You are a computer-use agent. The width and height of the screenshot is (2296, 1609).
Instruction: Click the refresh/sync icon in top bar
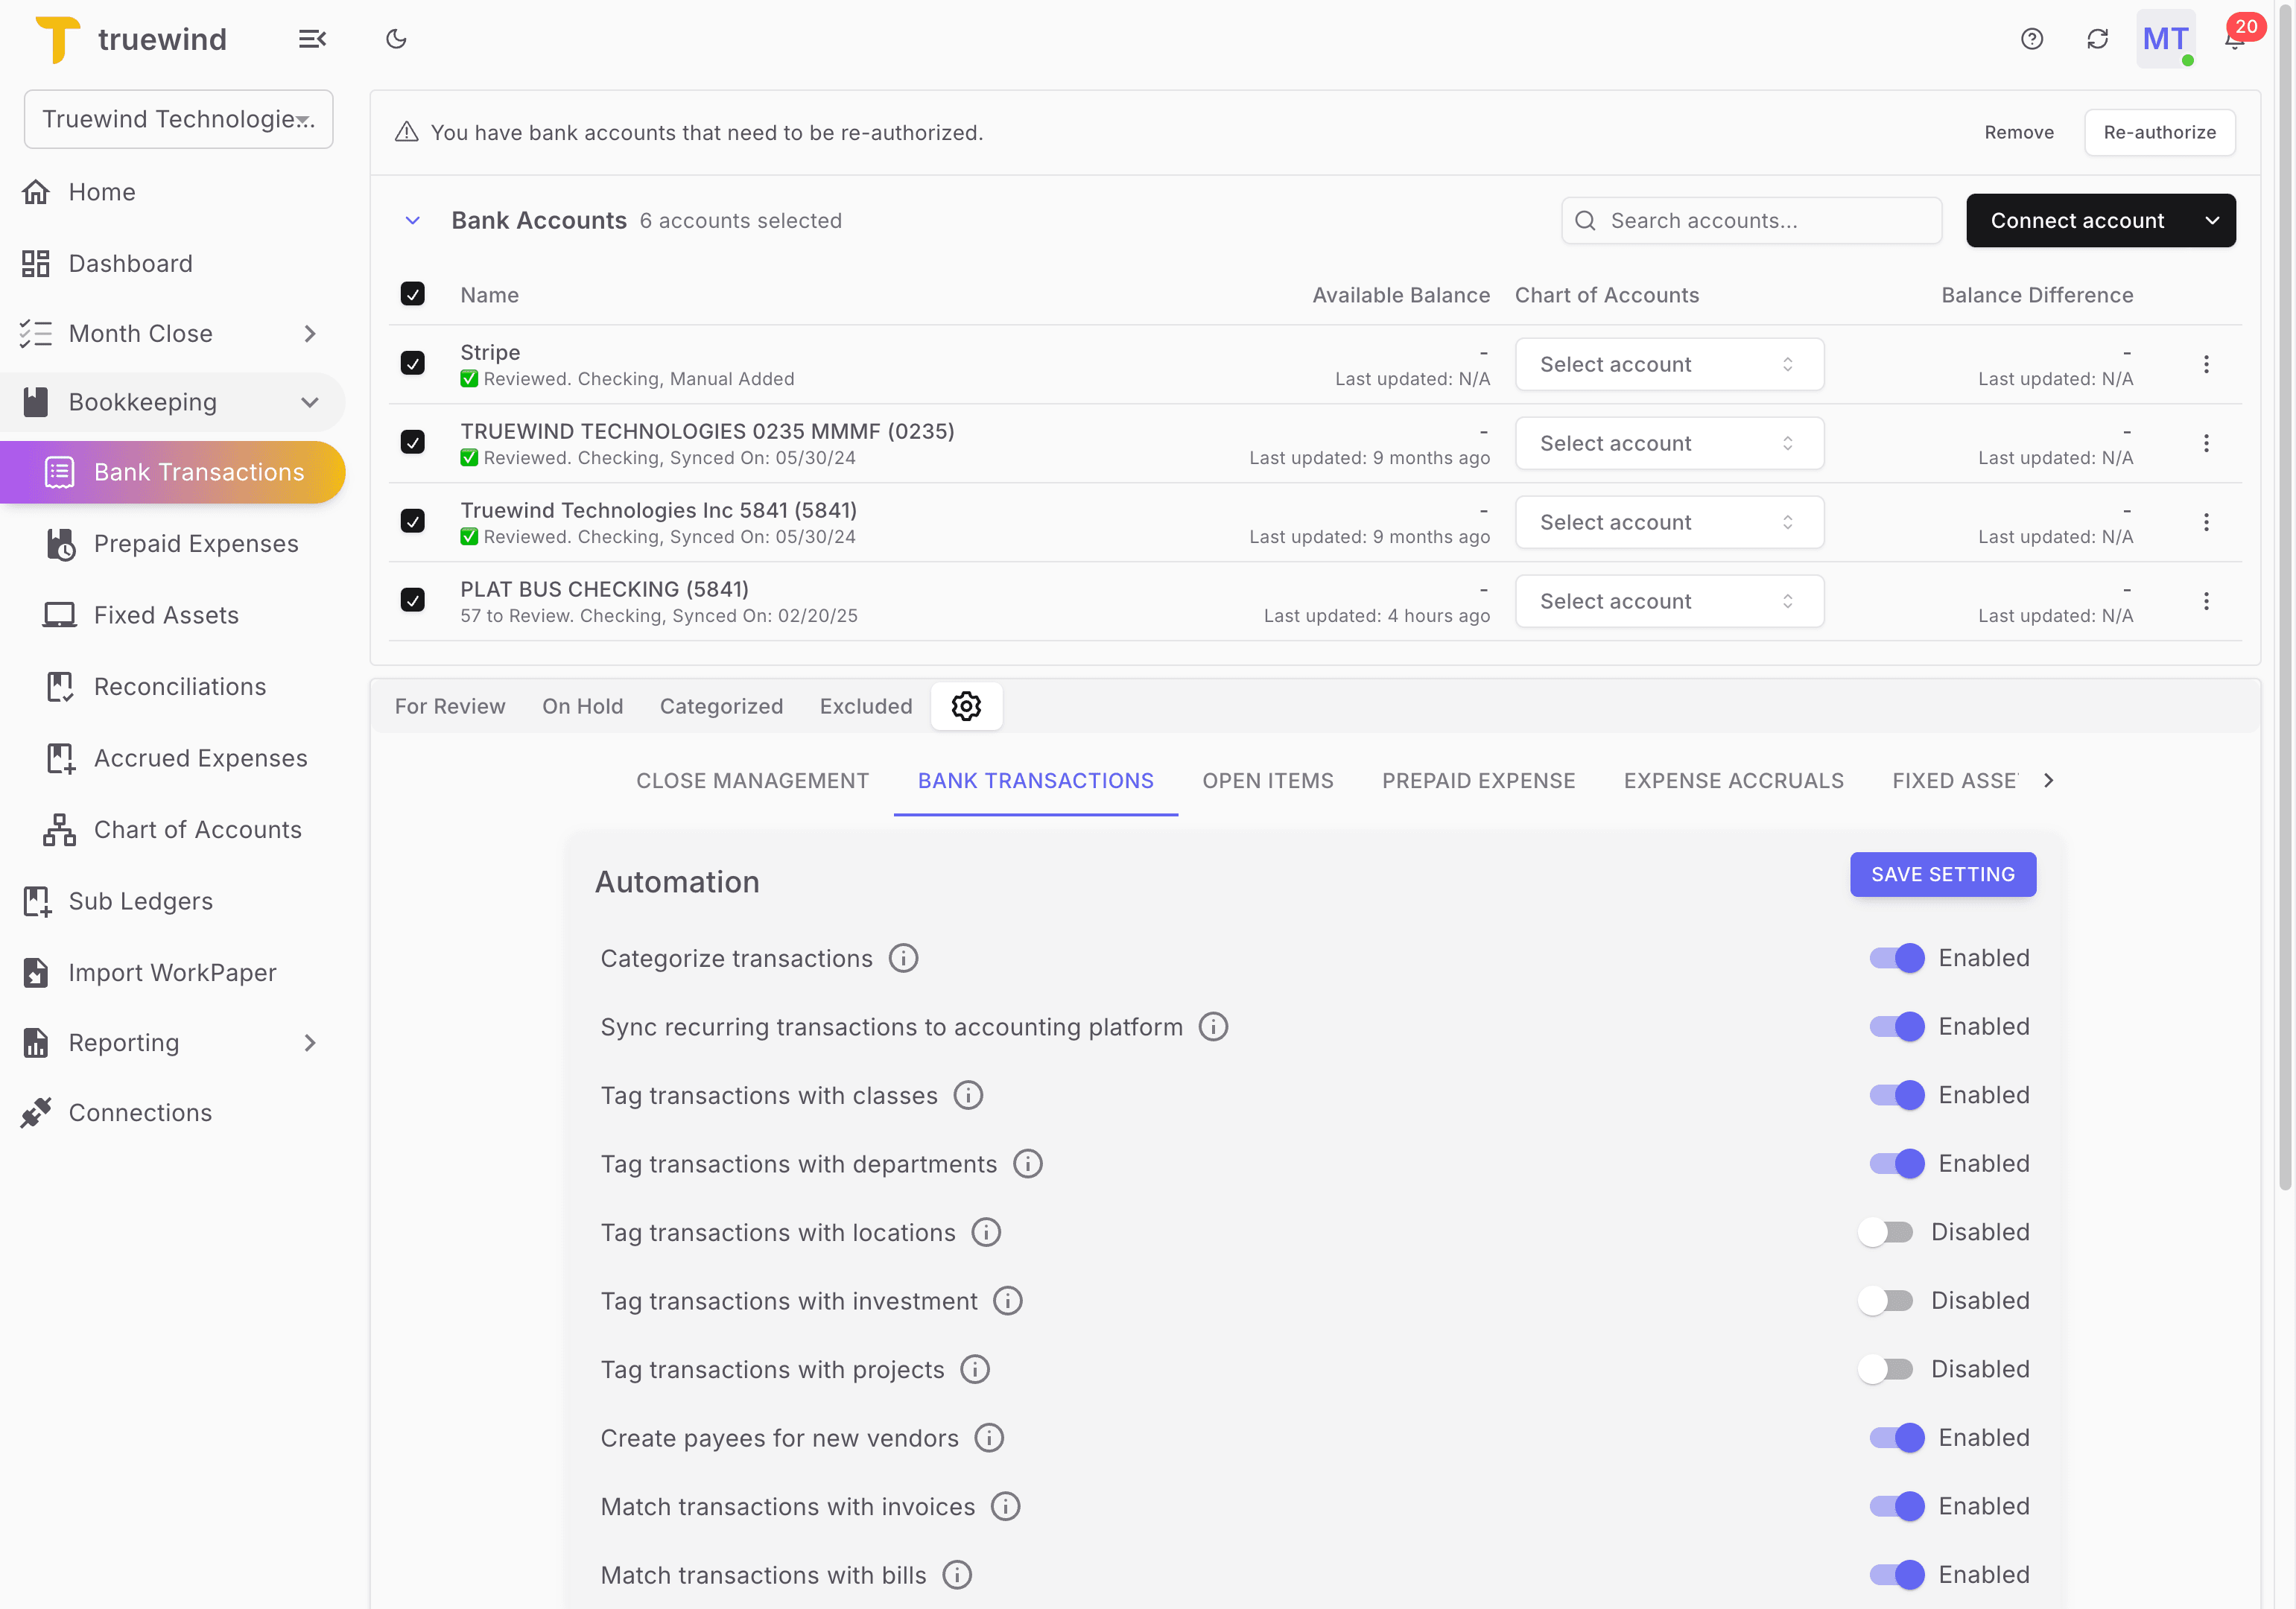click(2098, 38)
